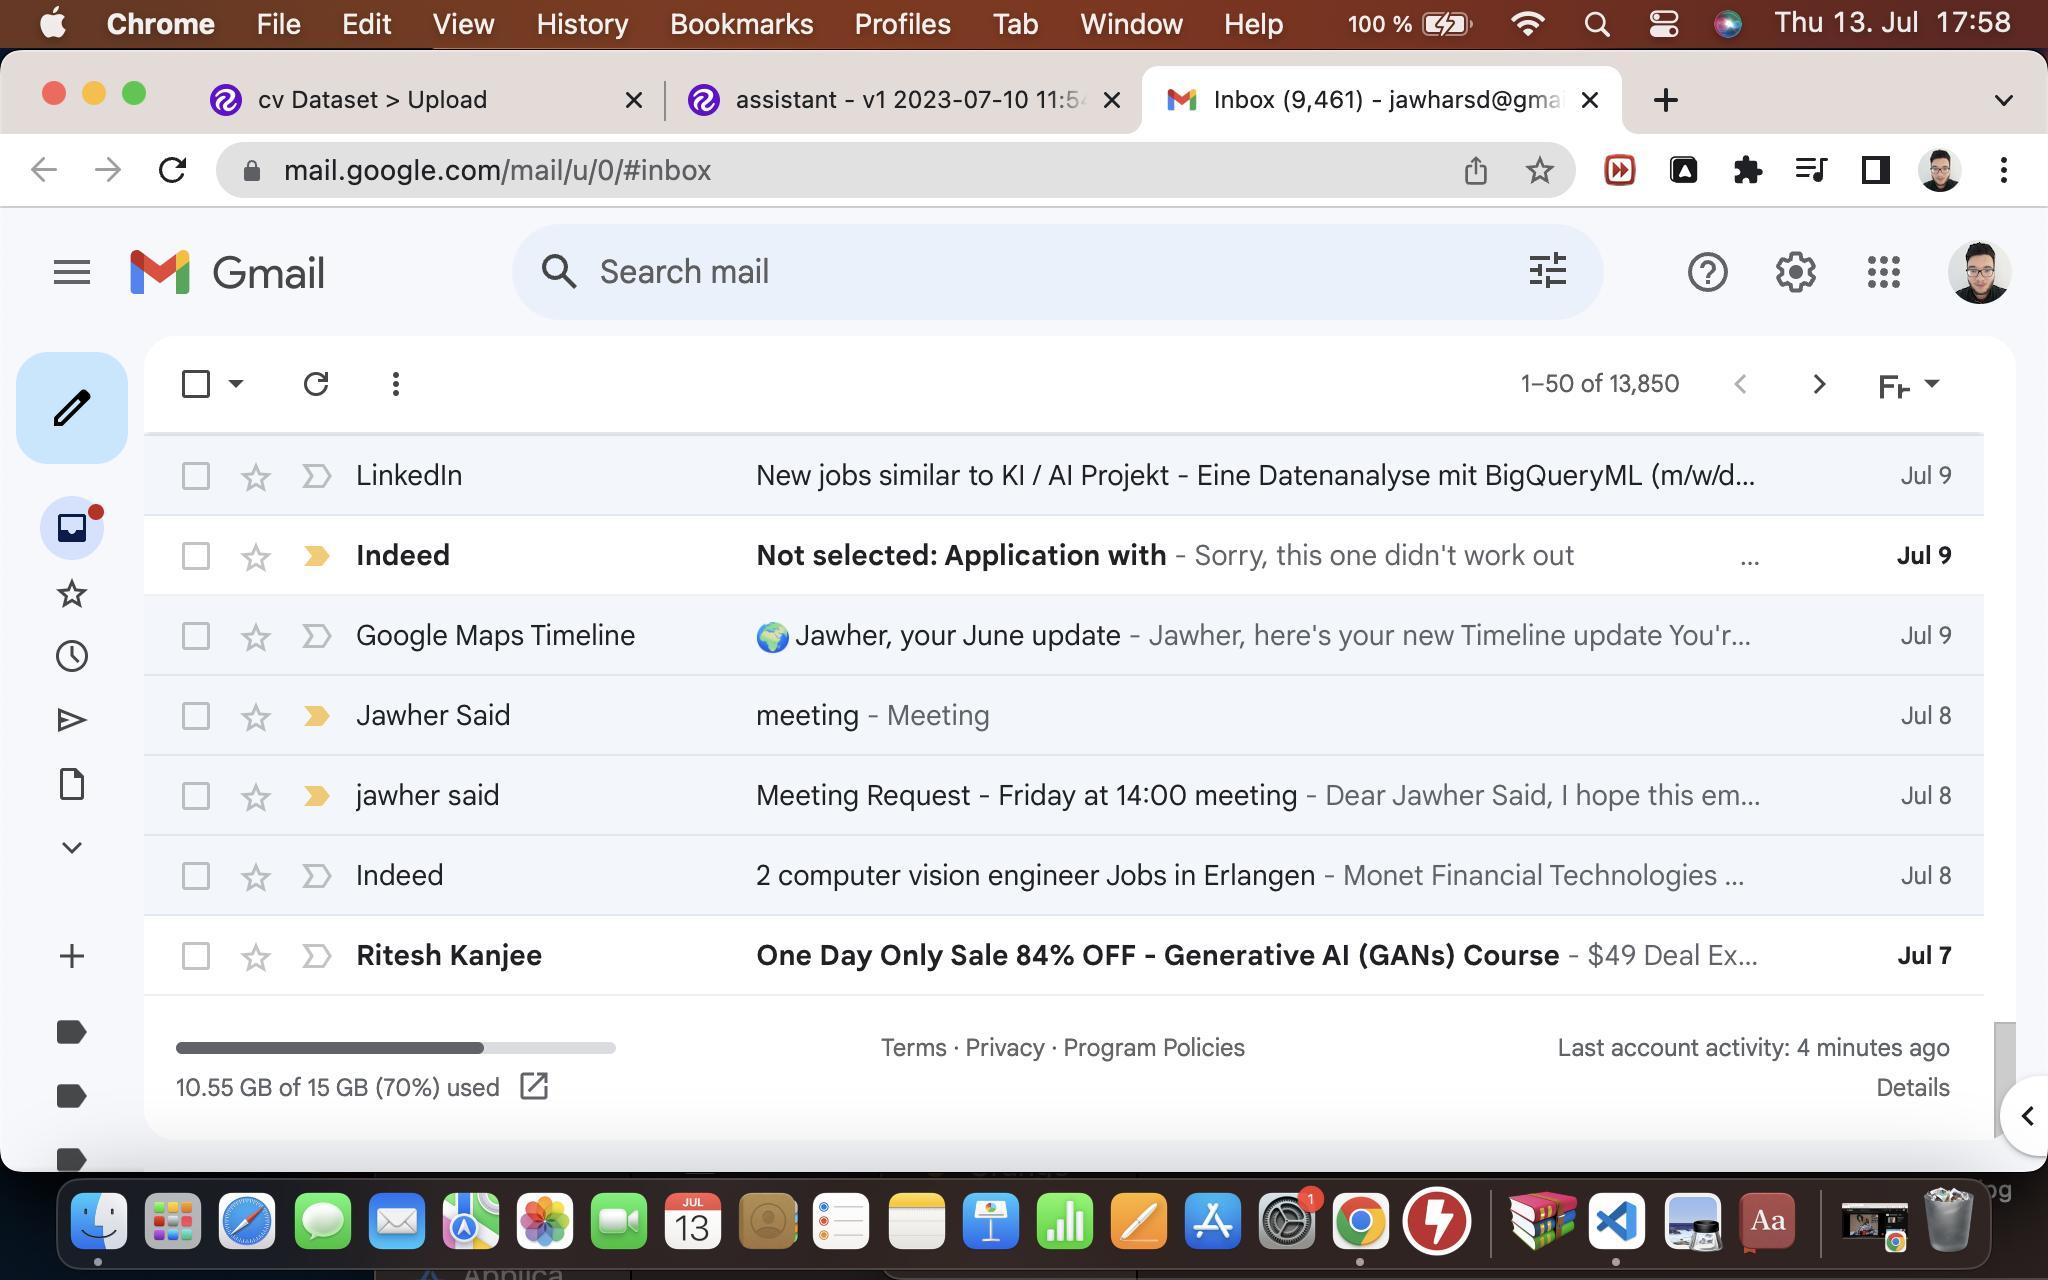The height and width of the screenshot is (1280, 2048).
Task: Open 2 computer vision engineer Jobs email
Action: tap(1063, 876)
